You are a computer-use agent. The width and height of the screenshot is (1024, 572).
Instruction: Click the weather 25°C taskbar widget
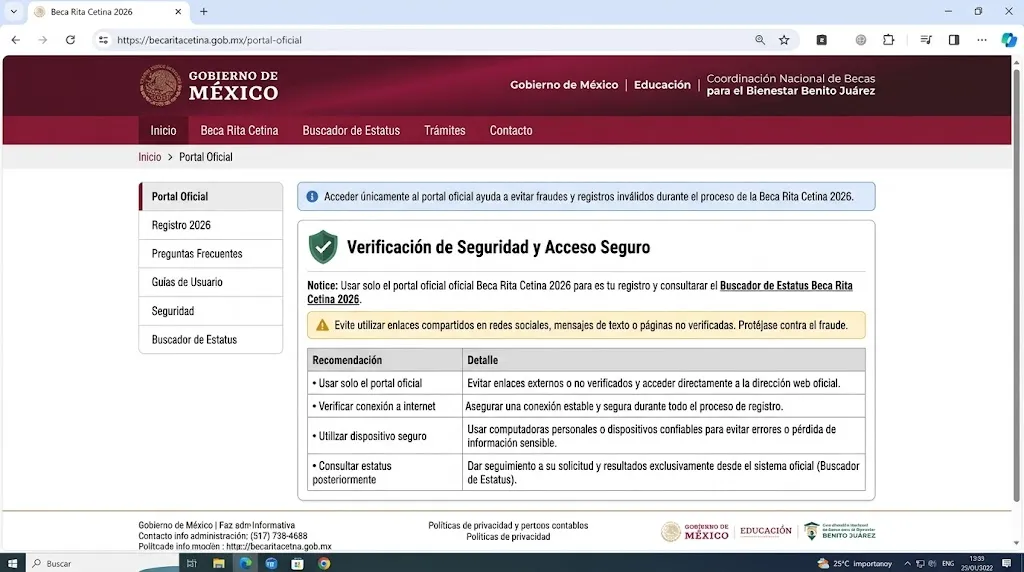pyautogui.click(x=854, y=563)
